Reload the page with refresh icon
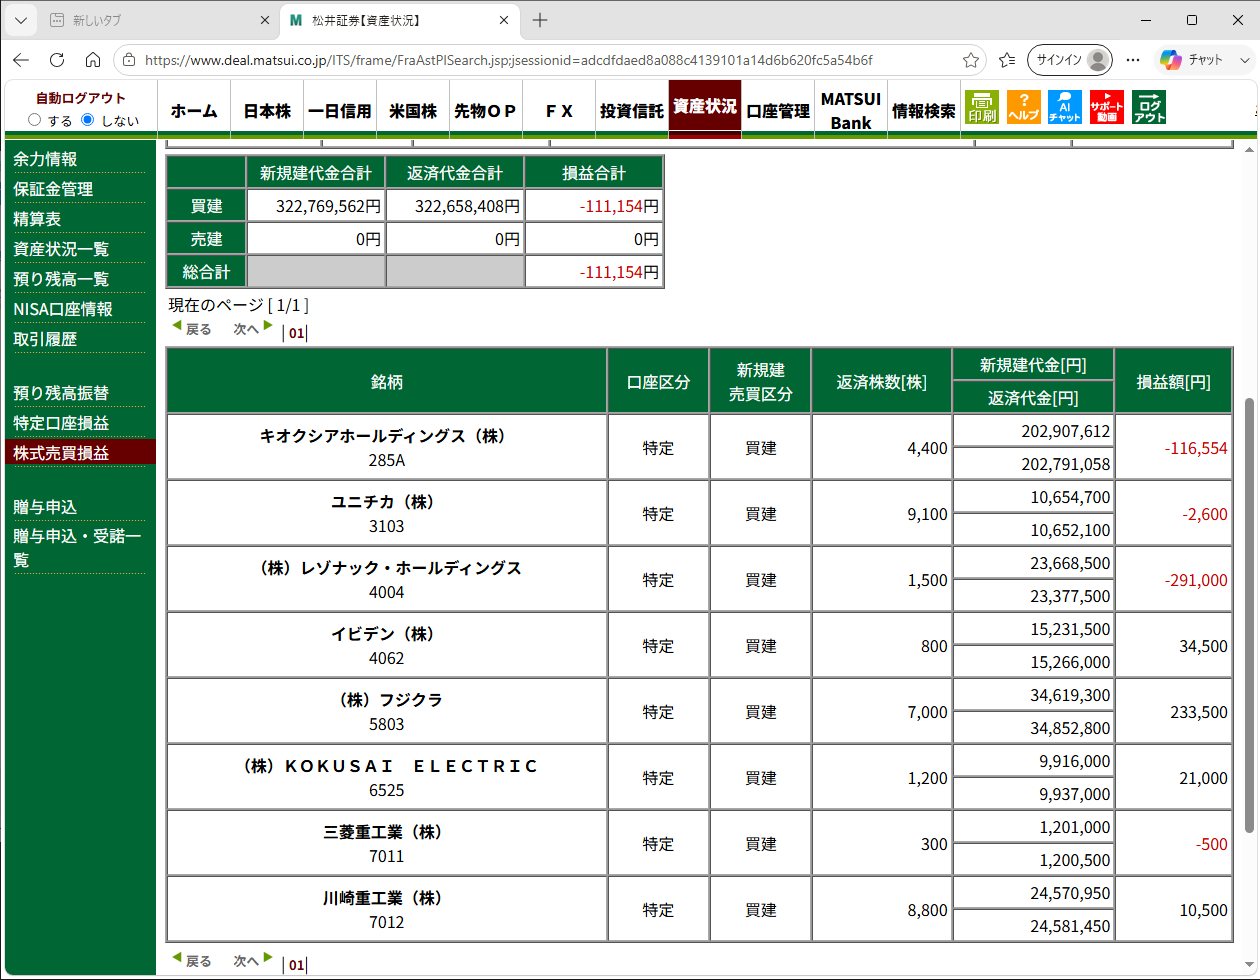This screenshot has height=980, width=1260. 57,60
